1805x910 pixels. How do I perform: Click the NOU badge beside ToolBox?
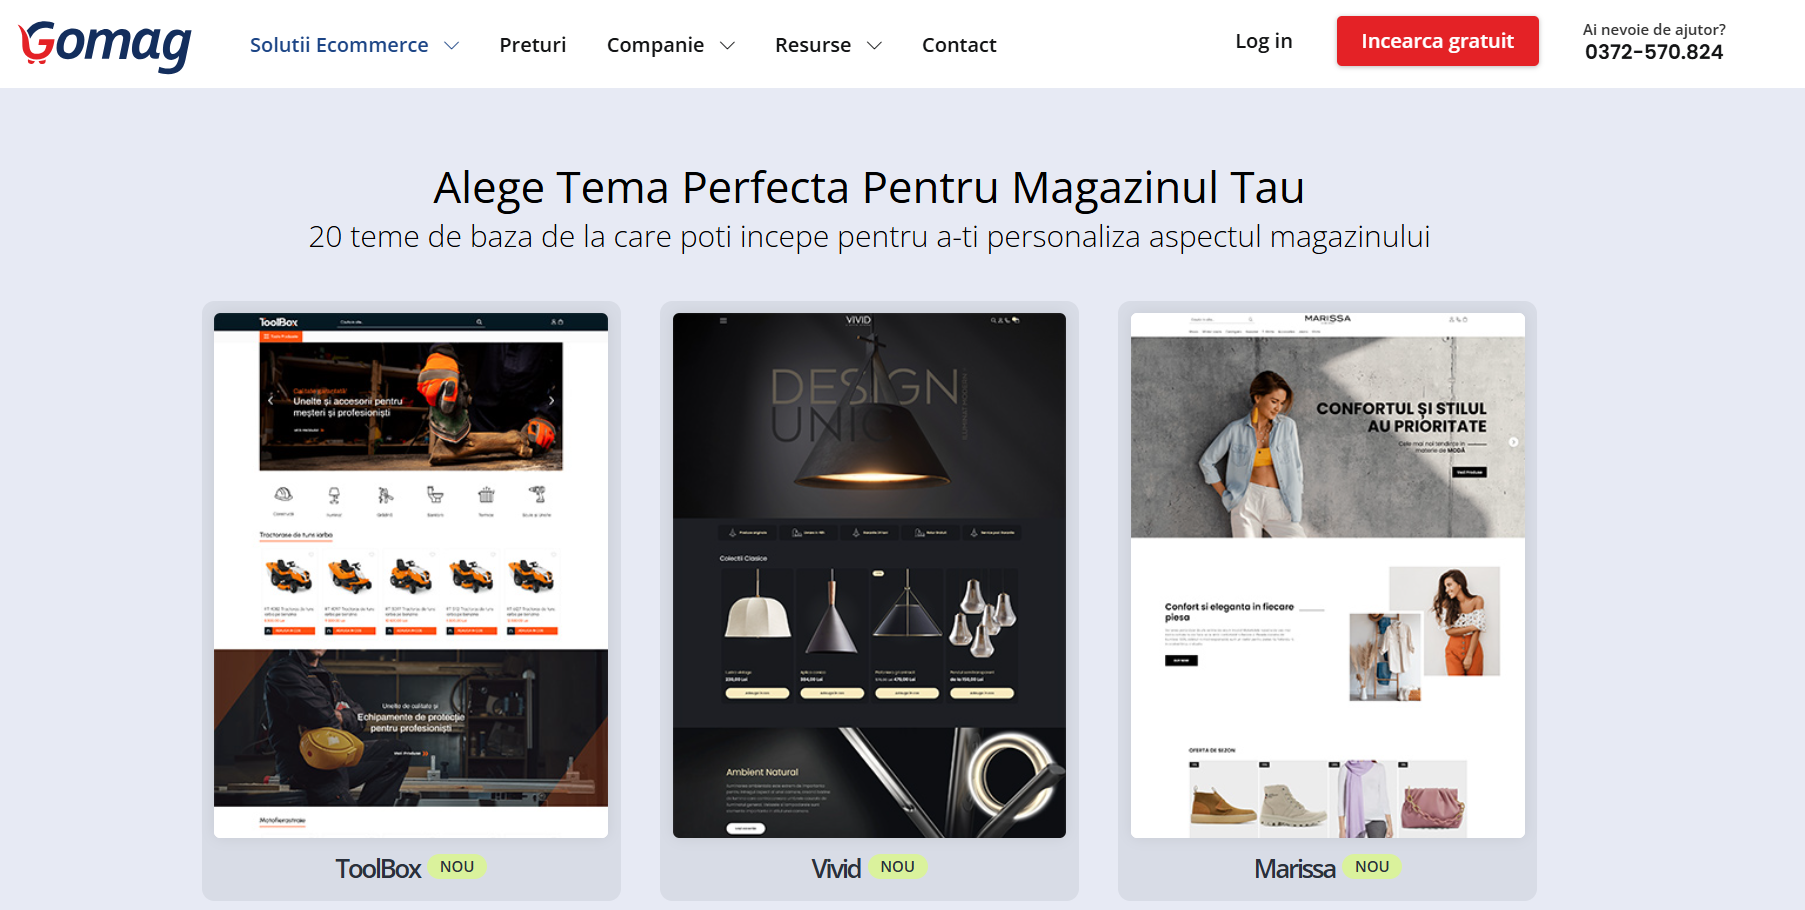tap(457, 867)
